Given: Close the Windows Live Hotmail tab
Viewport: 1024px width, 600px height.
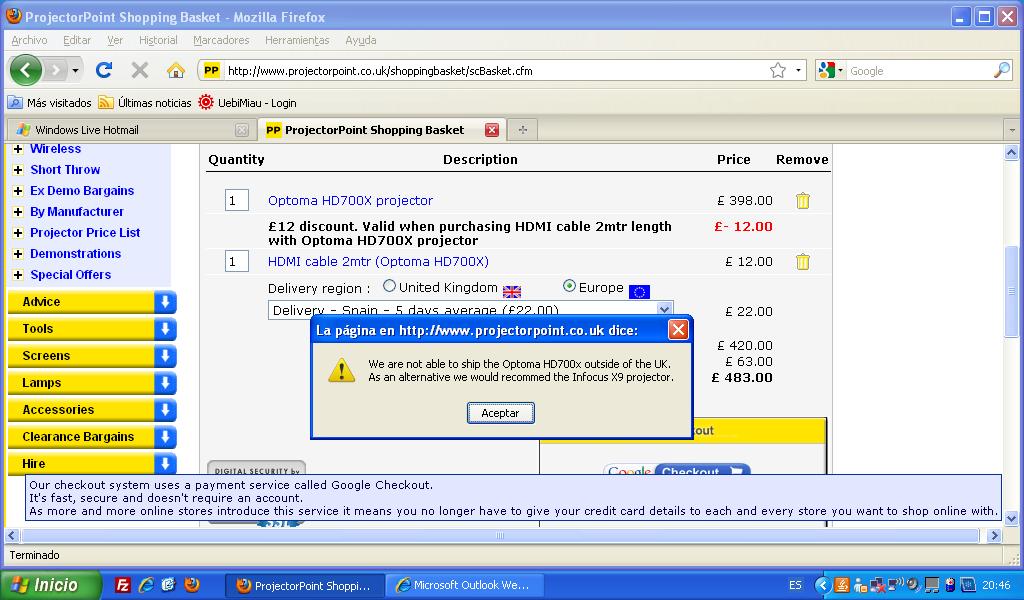Looking at the screenshot, I should coord(242,130).
